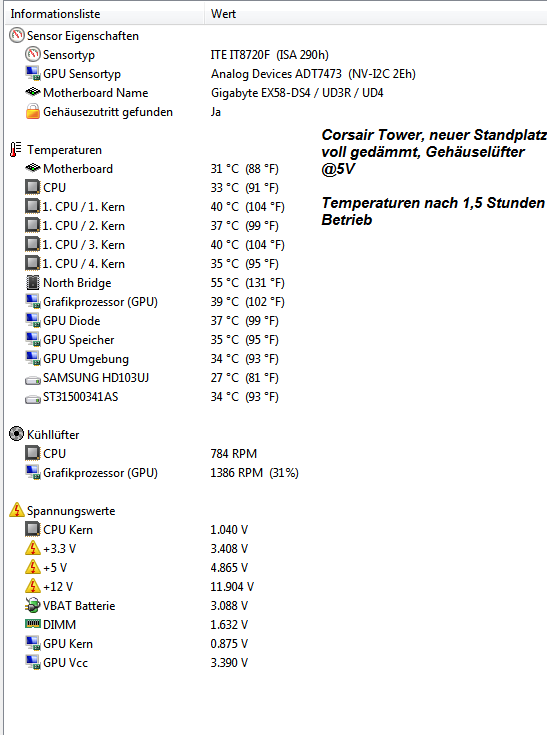Click the CPU Kern voltage icon
The image size is (547, 735).
click(33, 529)
